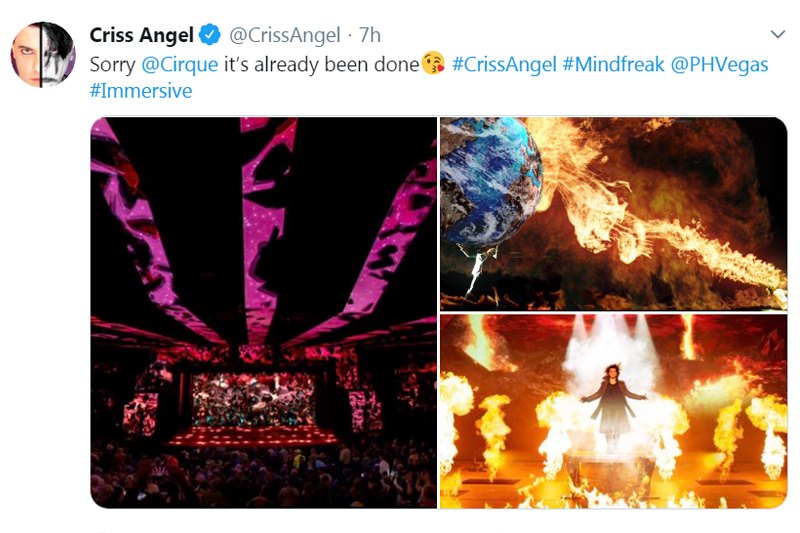View the pink-lit theater photo
This screenshot has height=533, width=800.
[264, 313]
